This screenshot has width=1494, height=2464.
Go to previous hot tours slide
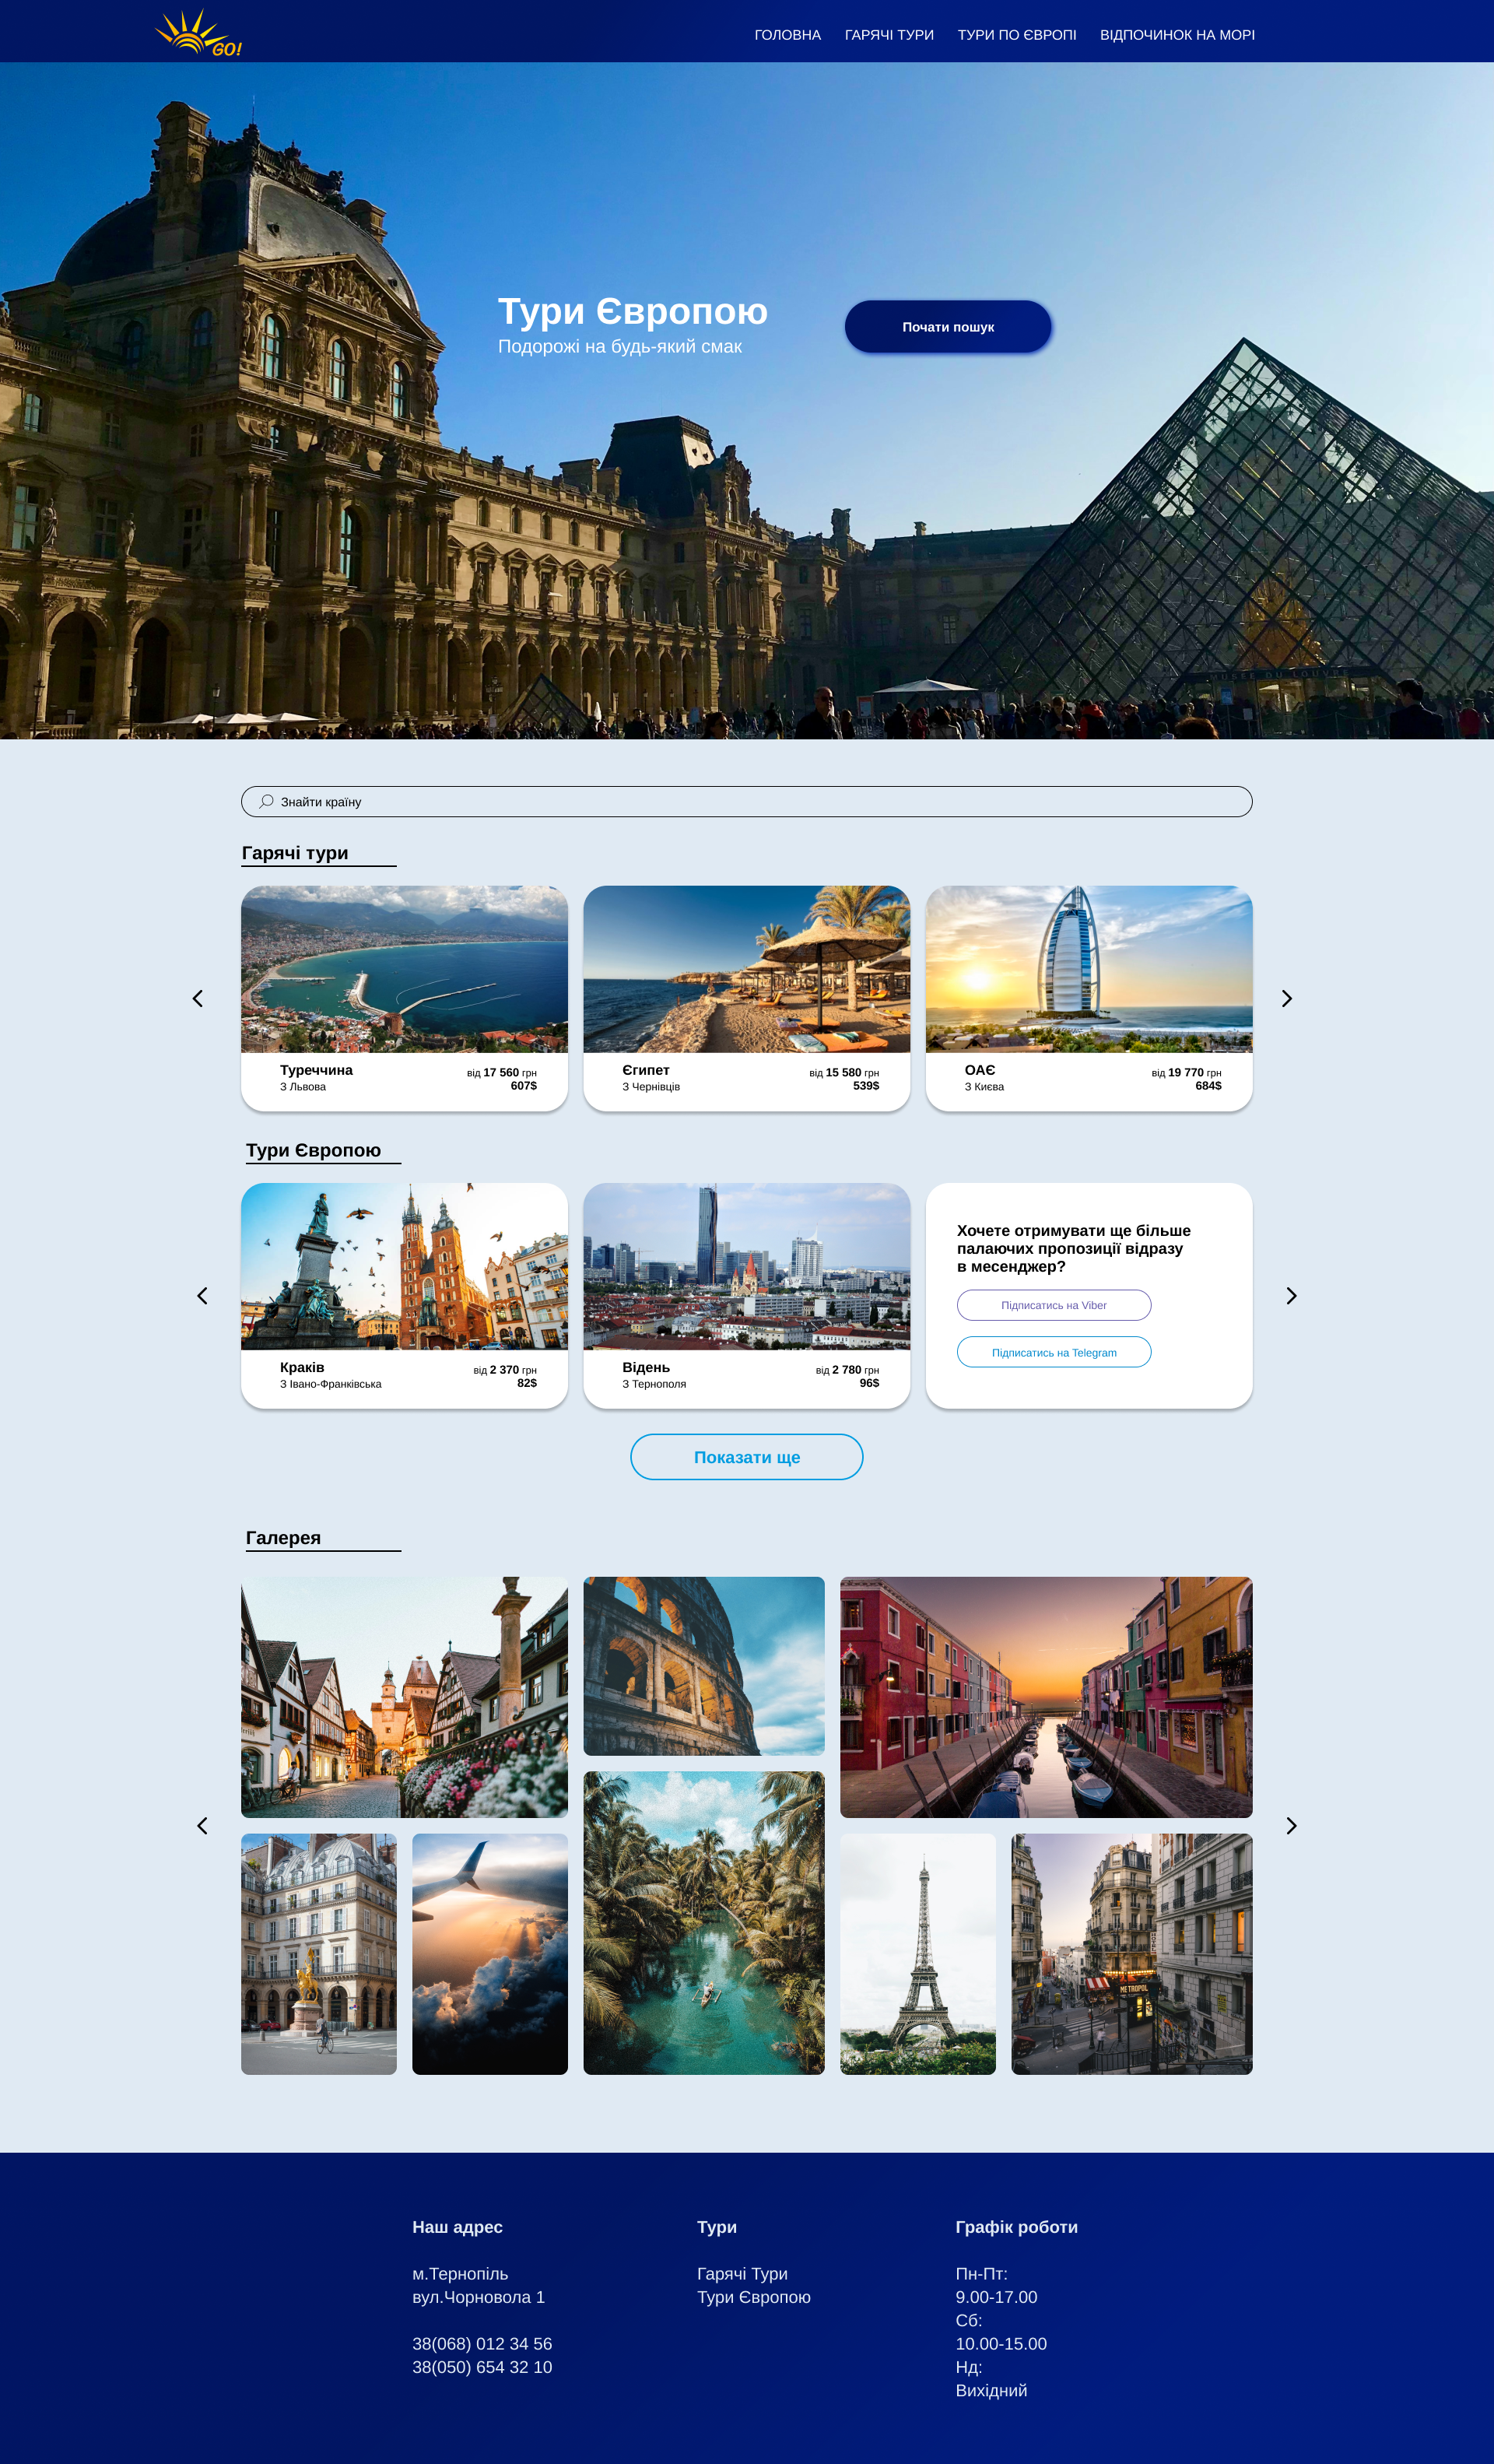click(x=198, y=998)
